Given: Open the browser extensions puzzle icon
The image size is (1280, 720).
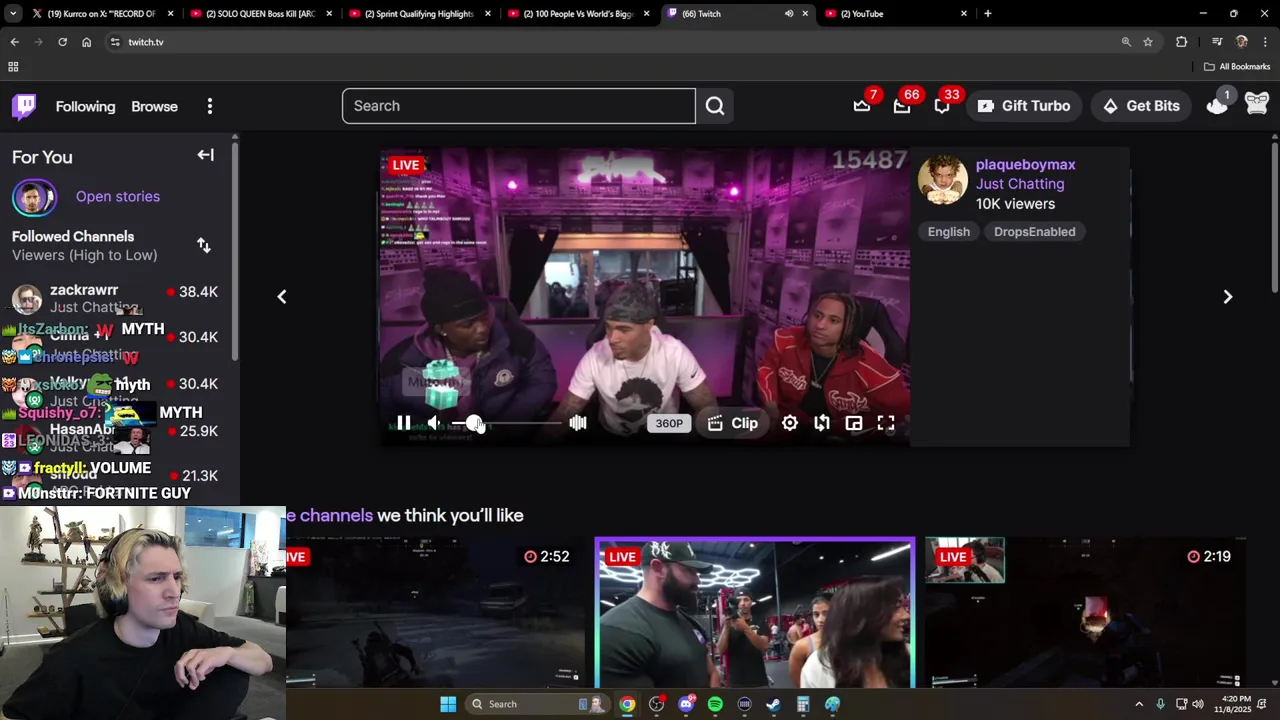Looking at the screenshot, I should click(1182, 42).
